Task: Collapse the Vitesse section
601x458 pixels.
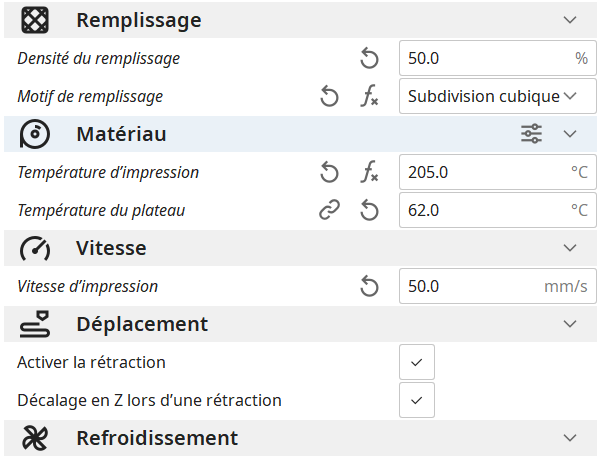Action: tap(570, 248)
